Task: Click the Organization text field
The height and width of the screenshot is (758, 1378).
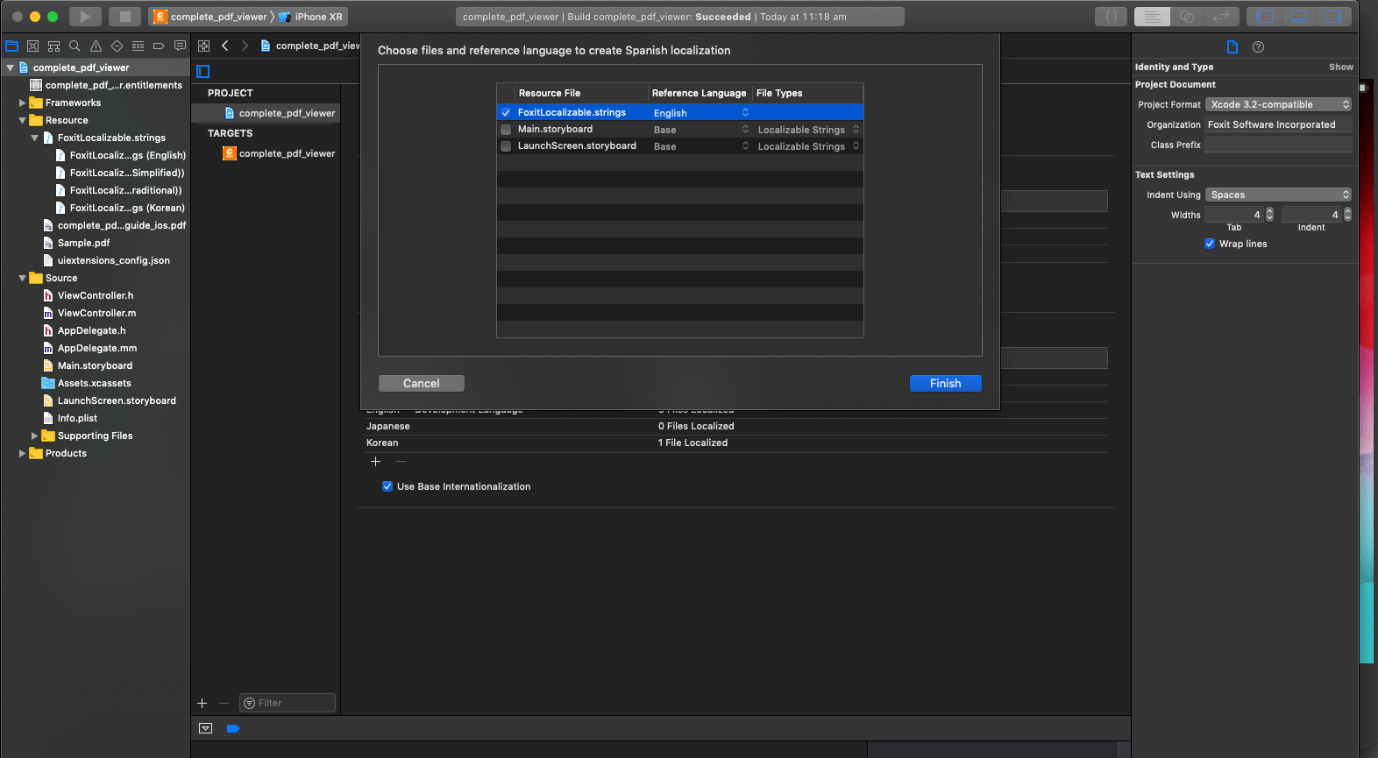Action: coord(1278,125)
